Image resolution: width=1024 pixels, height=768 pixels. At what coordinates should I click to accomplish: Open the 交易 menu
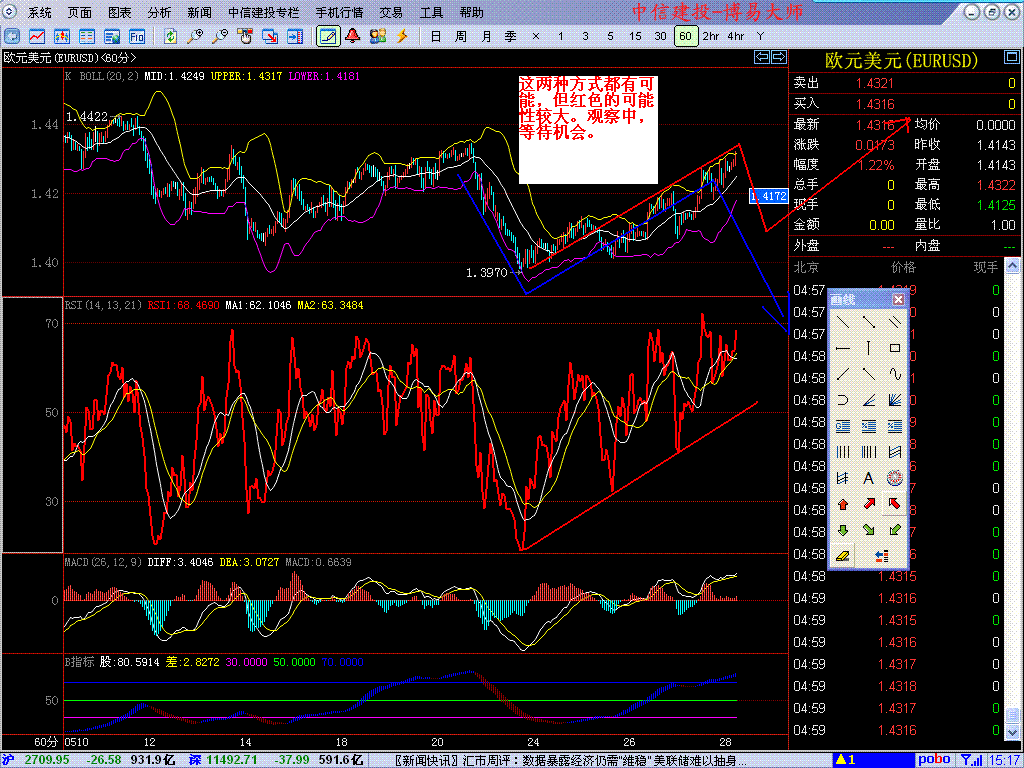click(x=391, y=12)
